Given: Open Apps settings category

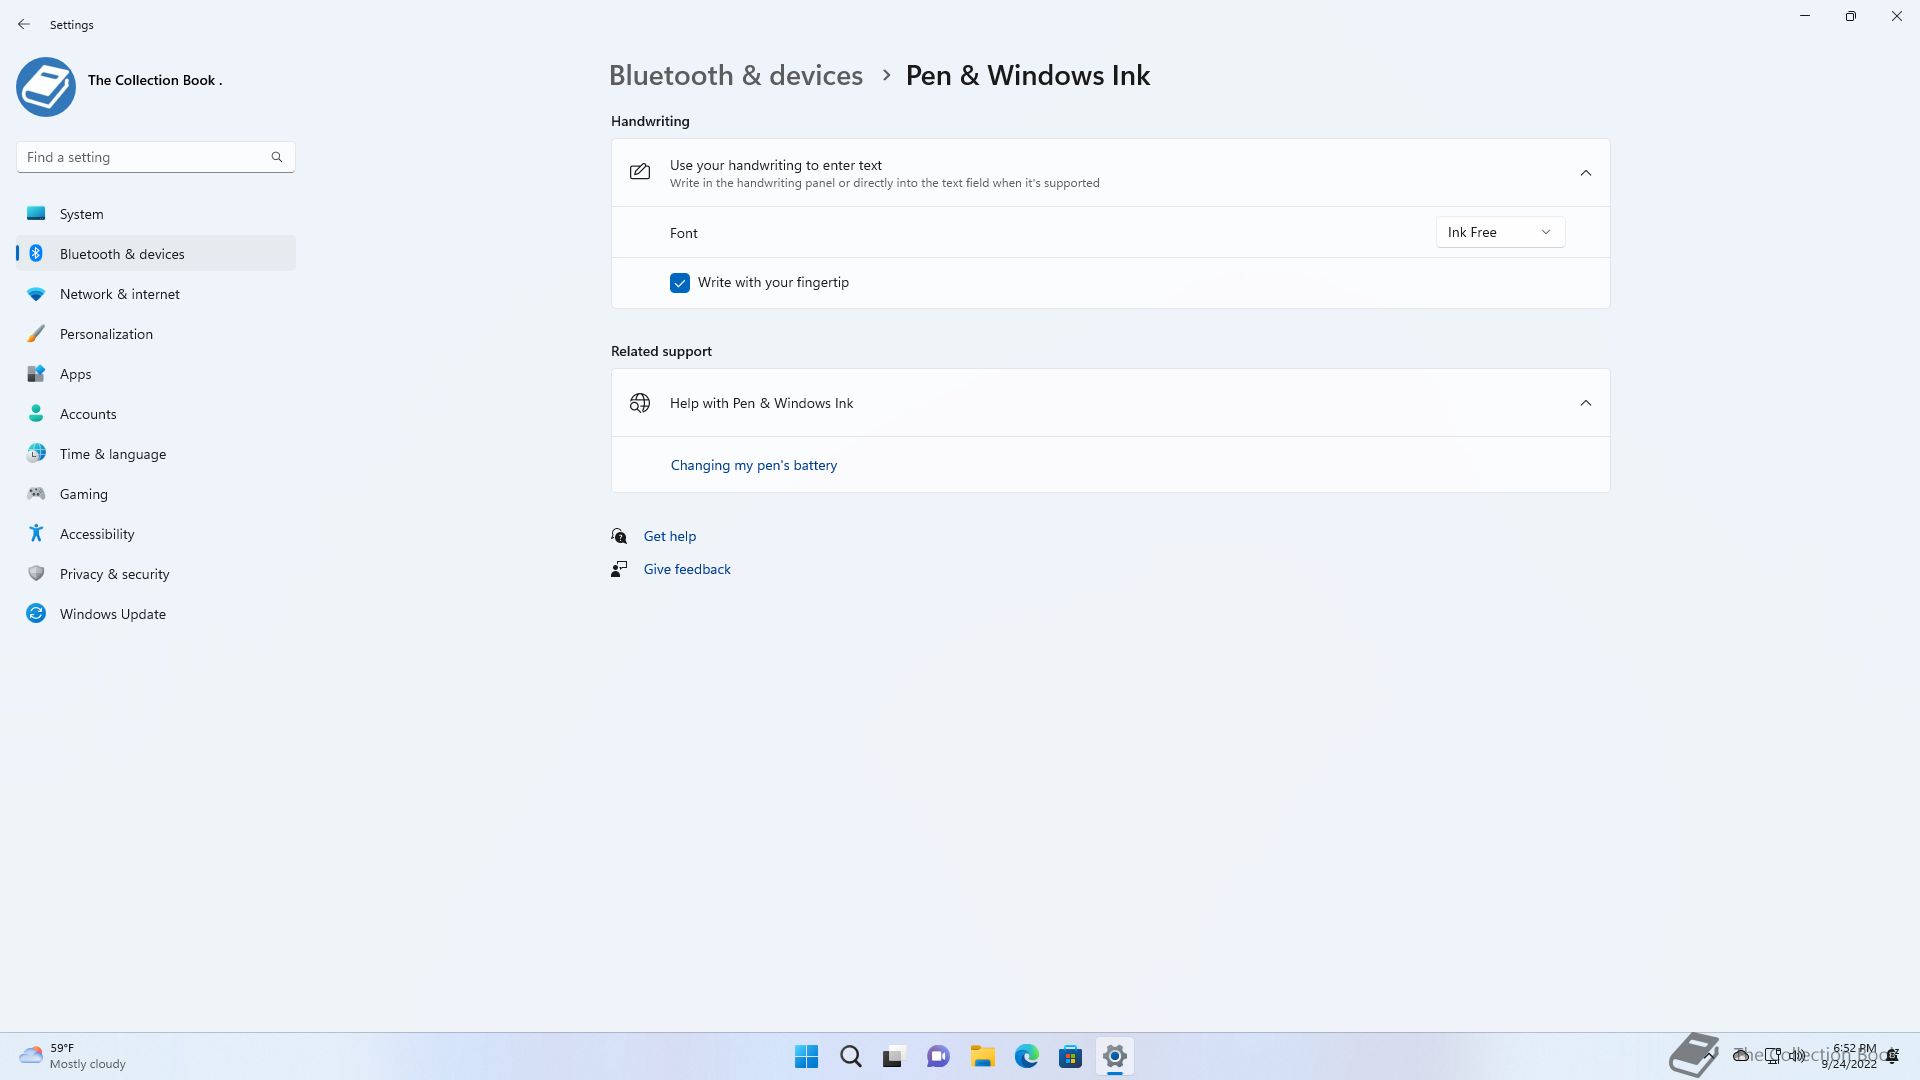Looking at the screenshot, I should 156,374.
